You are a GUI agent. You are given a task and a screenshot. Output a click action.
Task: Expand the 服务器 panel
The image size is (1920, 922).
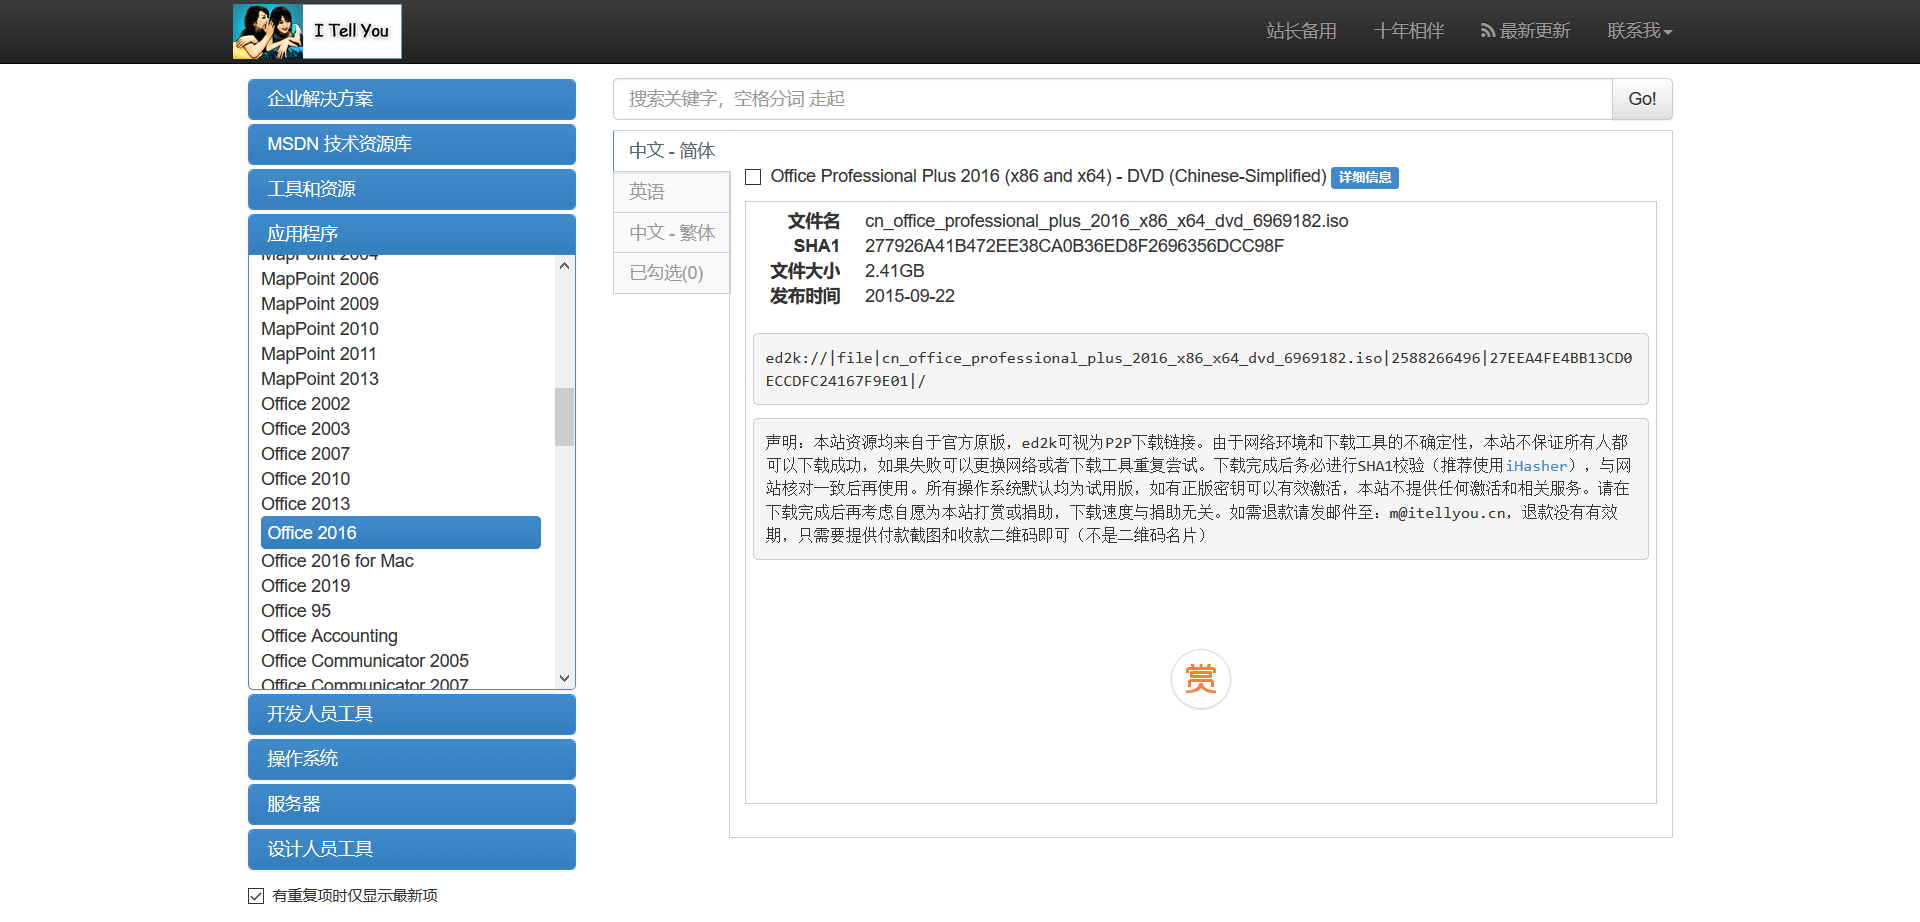(412, 804)
